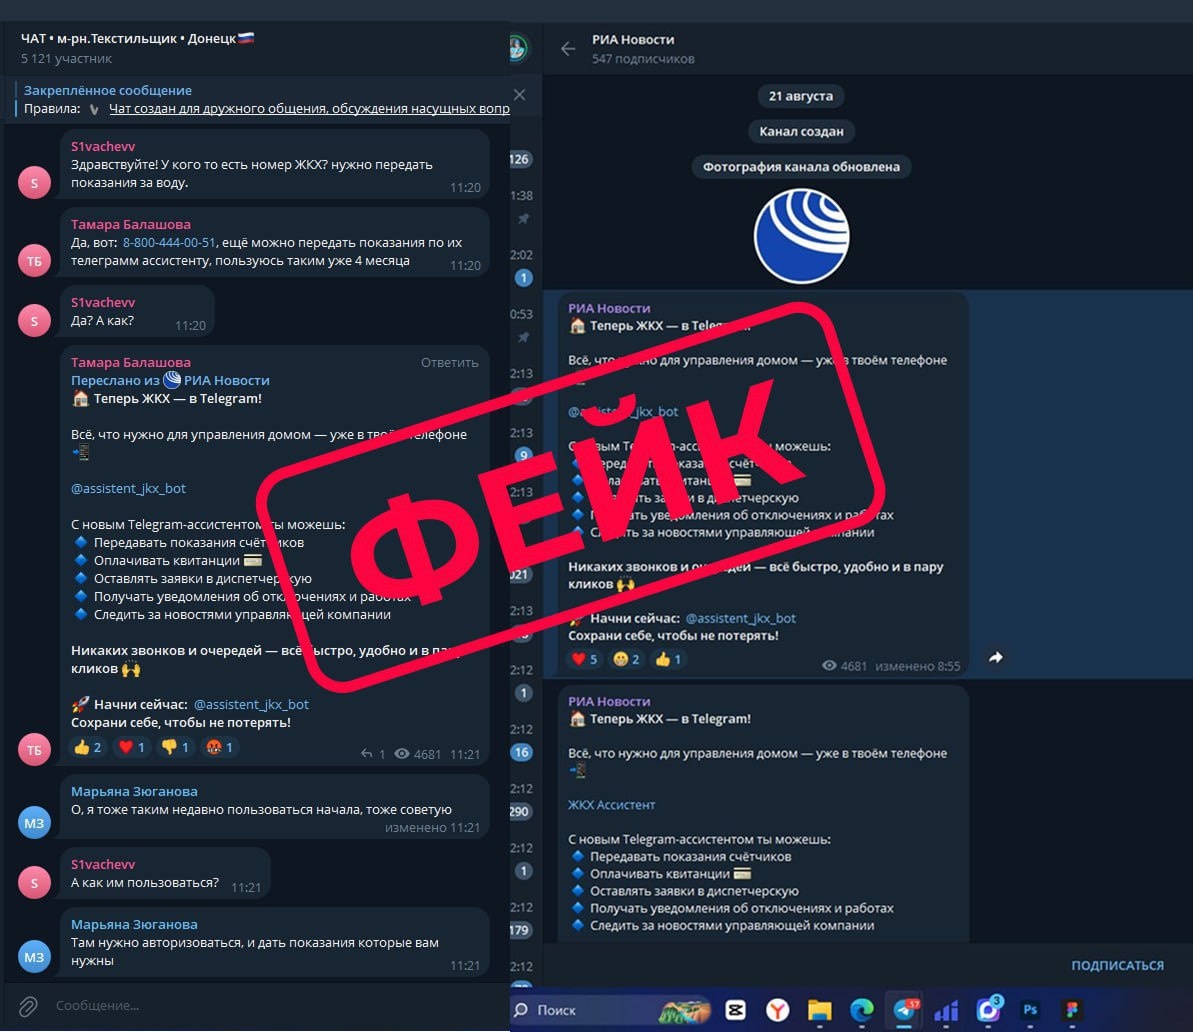The height and width of the screenshot is (1032, 1193).
Task: Open pinned message 'Закреплённое сообщение'
Action: coord(262,99)
